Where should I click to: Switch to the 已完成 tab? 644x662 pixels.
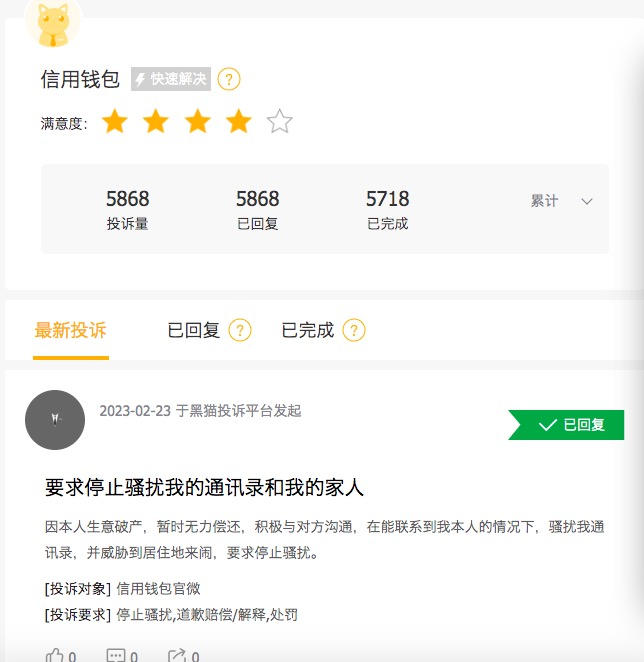tap(307, 330)
